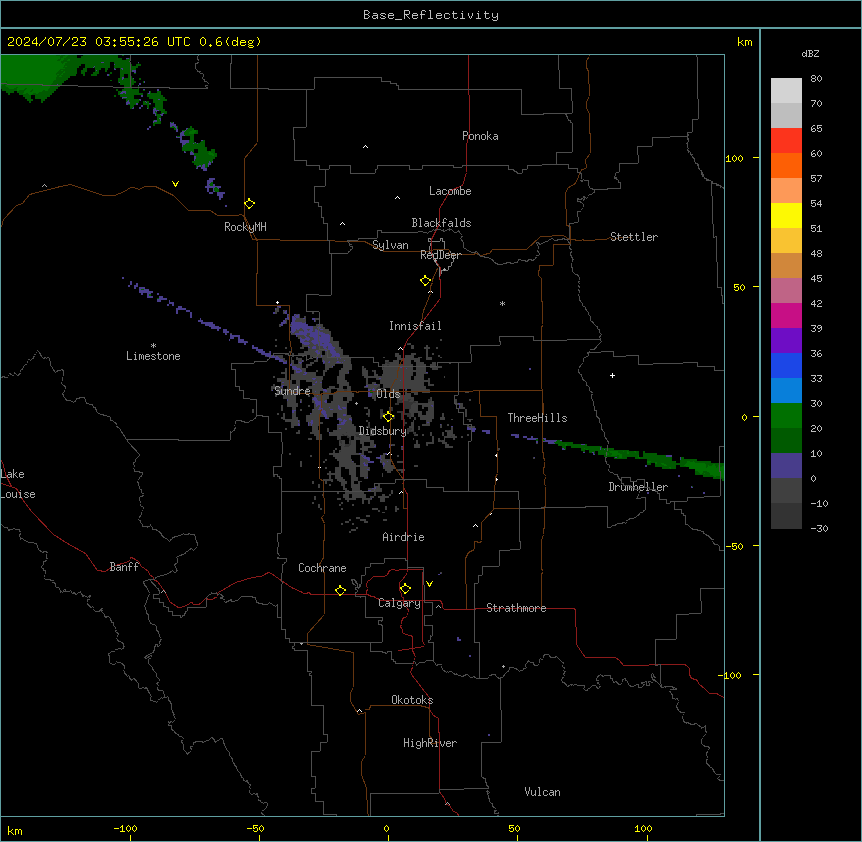Select the red swatch in the dBZ legend

click(x=786, y=140)
